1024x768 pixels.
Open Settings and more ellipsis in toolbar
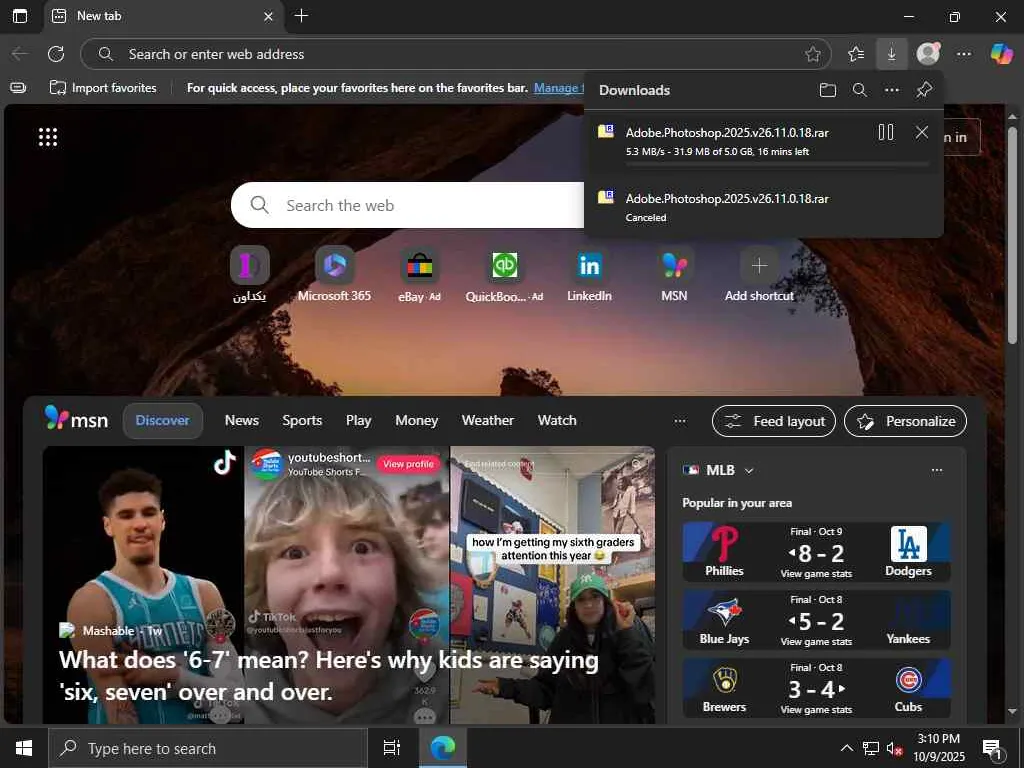click(x=964, y=54)
